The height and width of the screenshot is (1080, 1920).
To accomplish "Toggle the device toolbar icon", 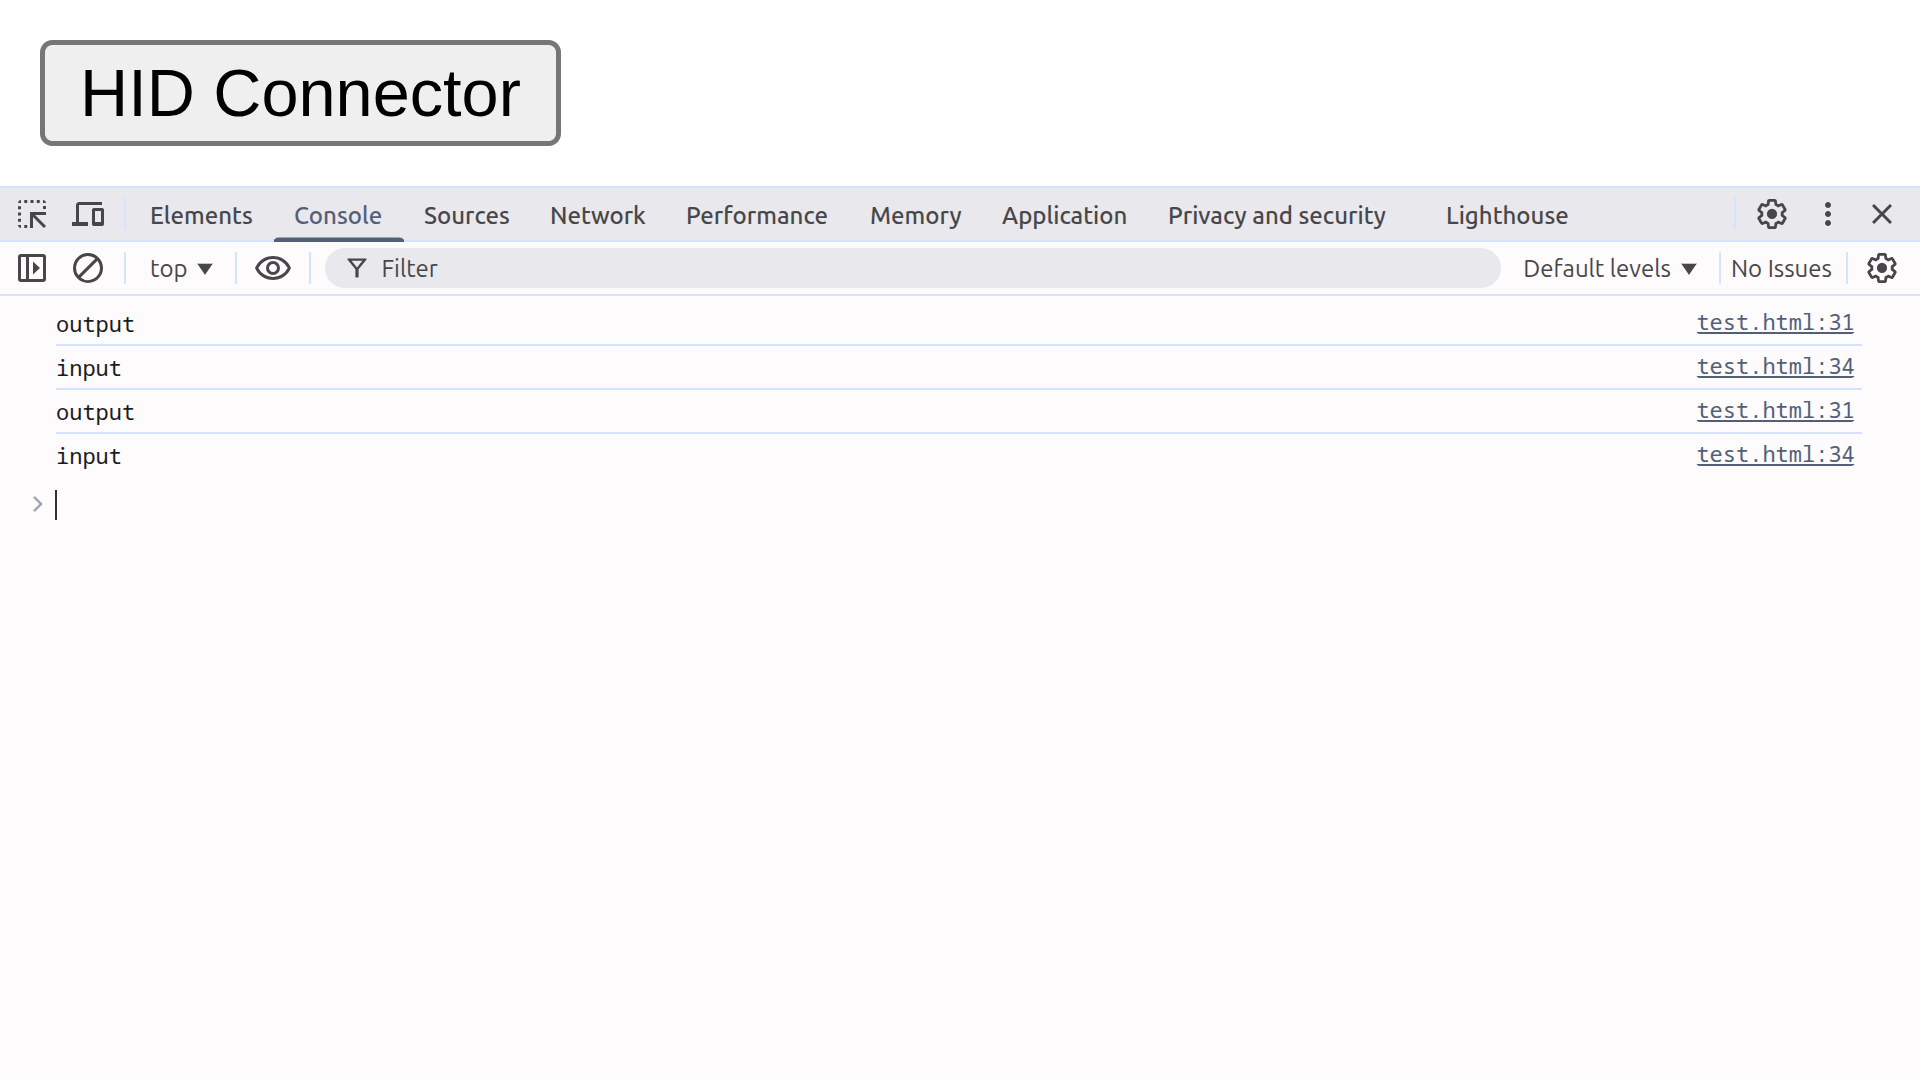I will 89,215.
